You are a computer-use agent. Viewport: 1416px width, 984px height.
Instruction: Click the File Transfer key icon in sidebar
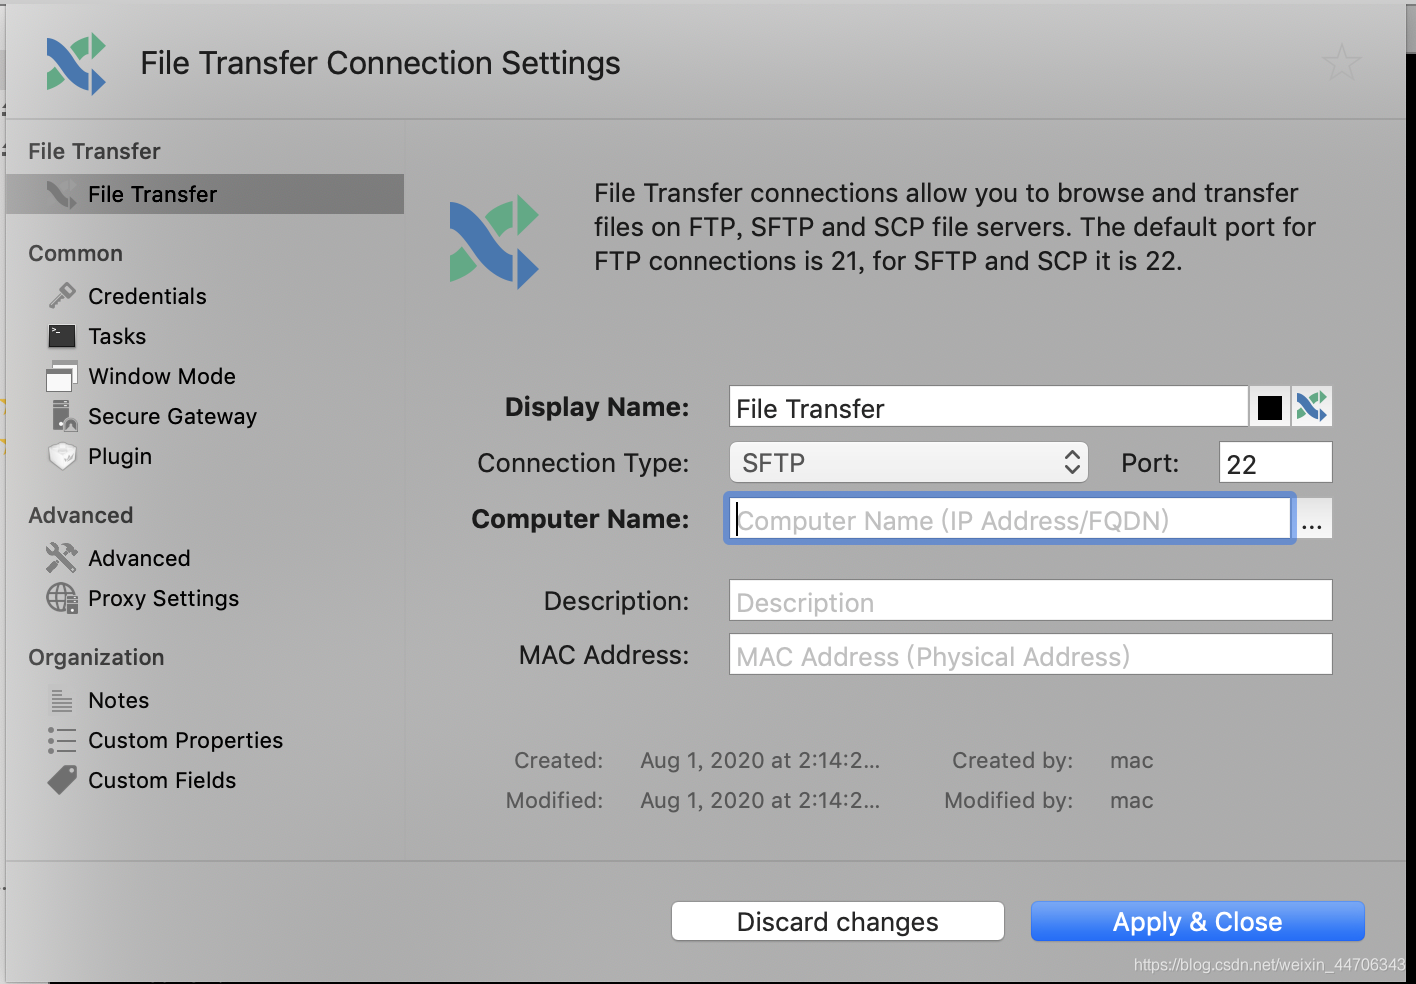(x=62, y=194)
